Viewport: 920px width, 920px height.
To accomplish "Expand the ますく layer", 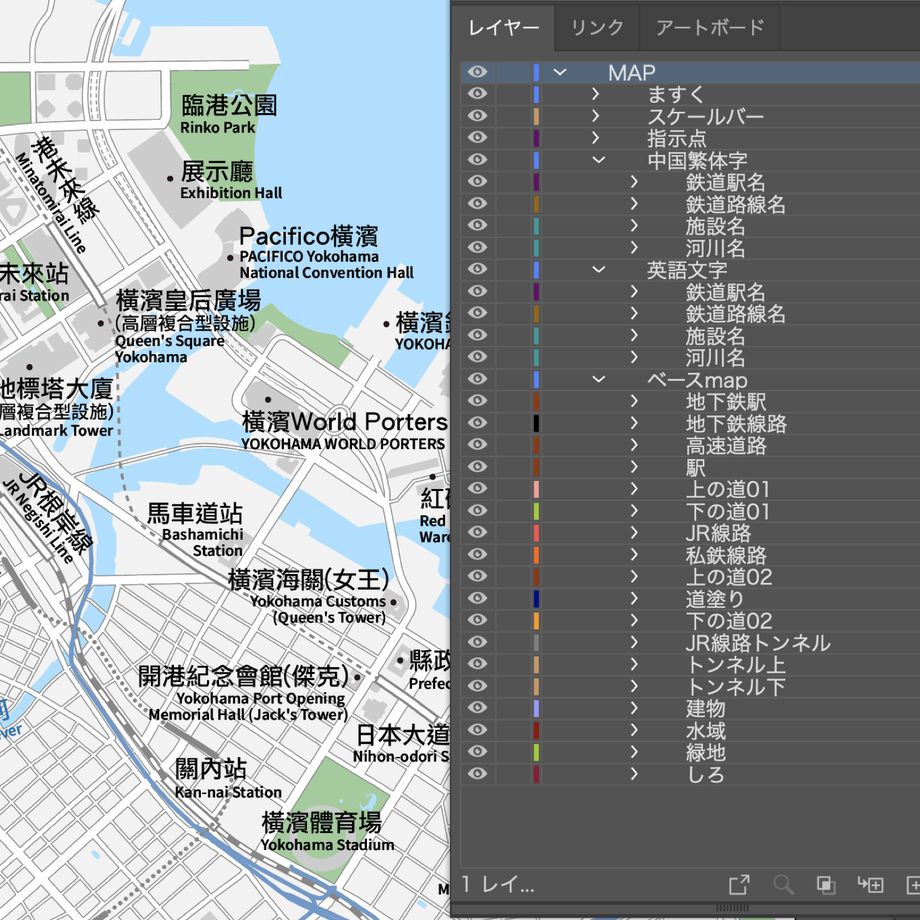I will click(596, 94).
